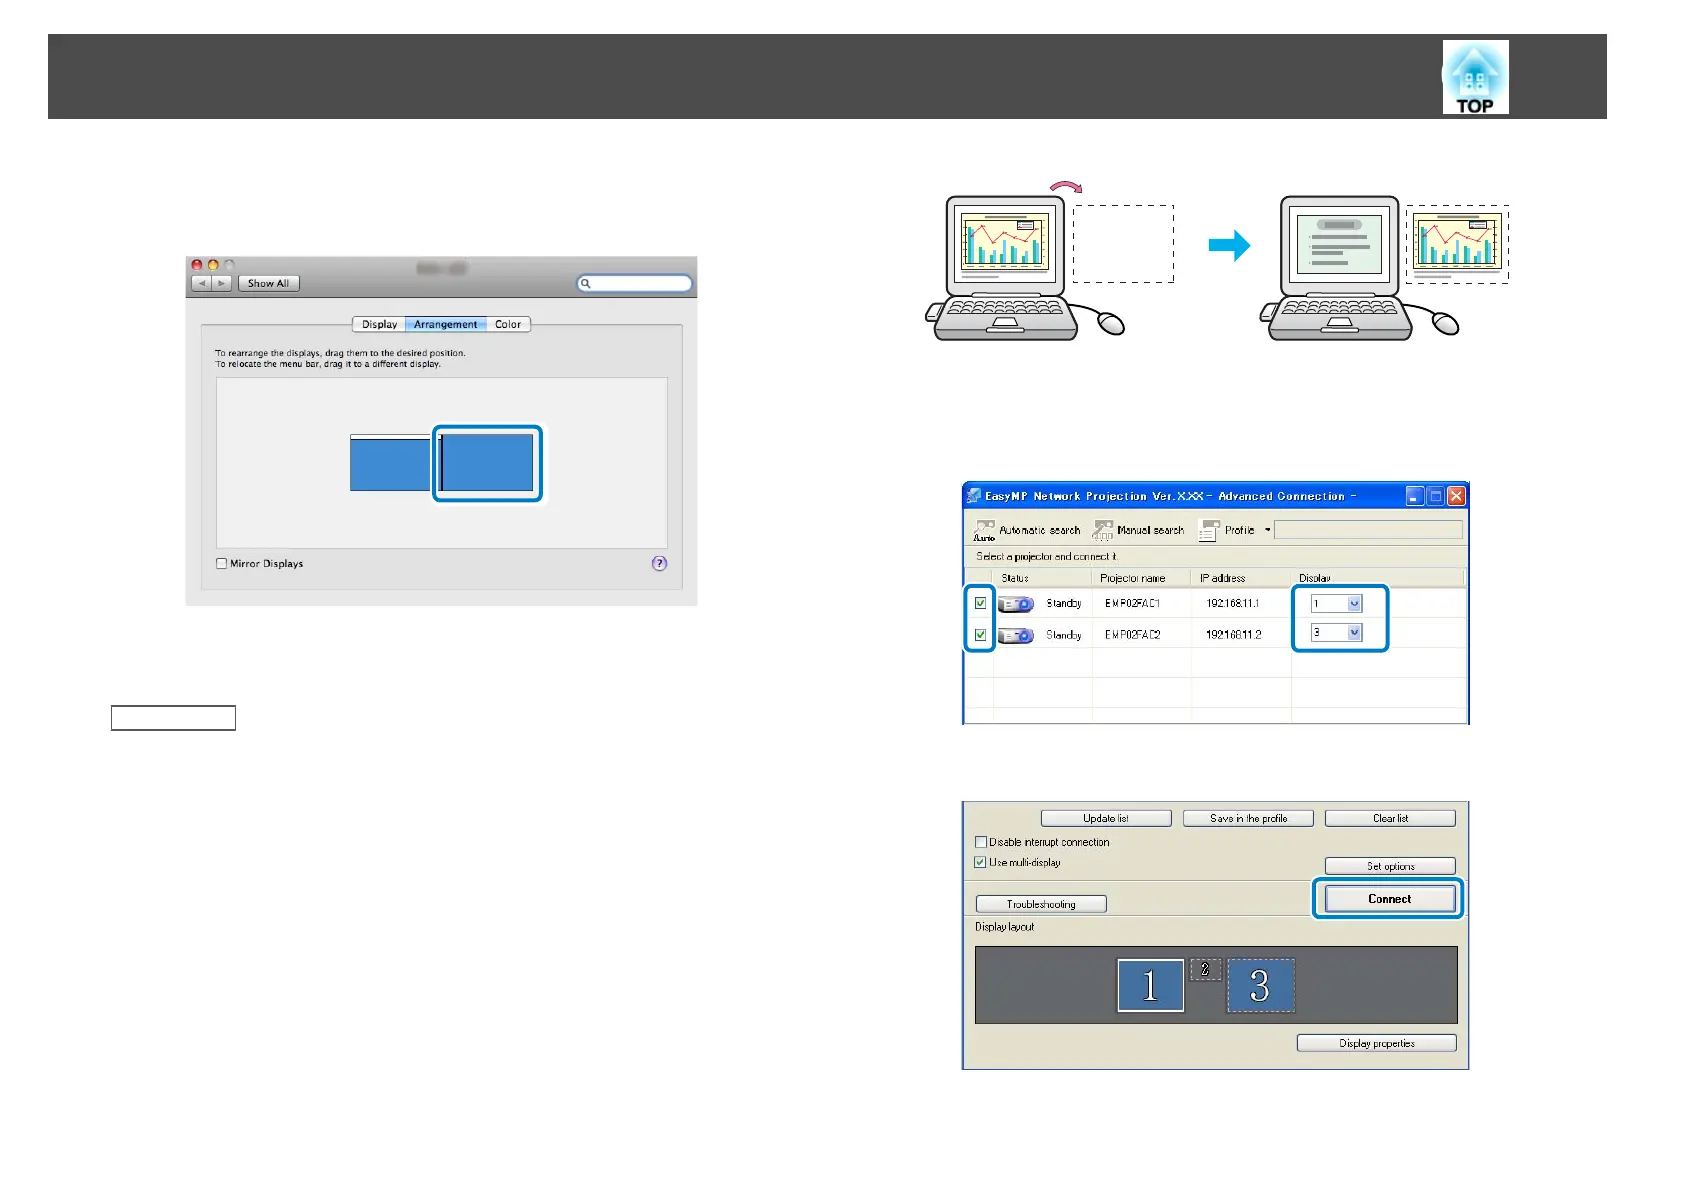
Task: Click the Automatic search icon
Action: [x=984, y=530]
